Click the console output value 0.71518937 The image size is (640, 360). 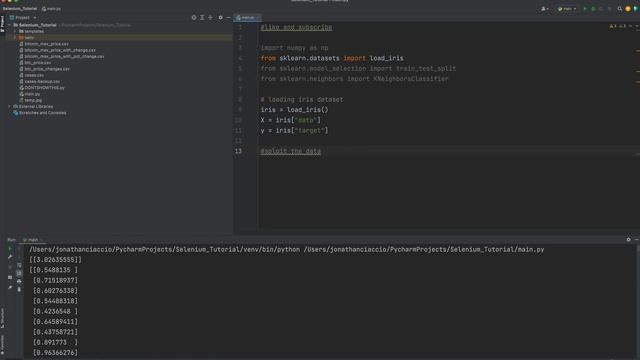[55, 280]
